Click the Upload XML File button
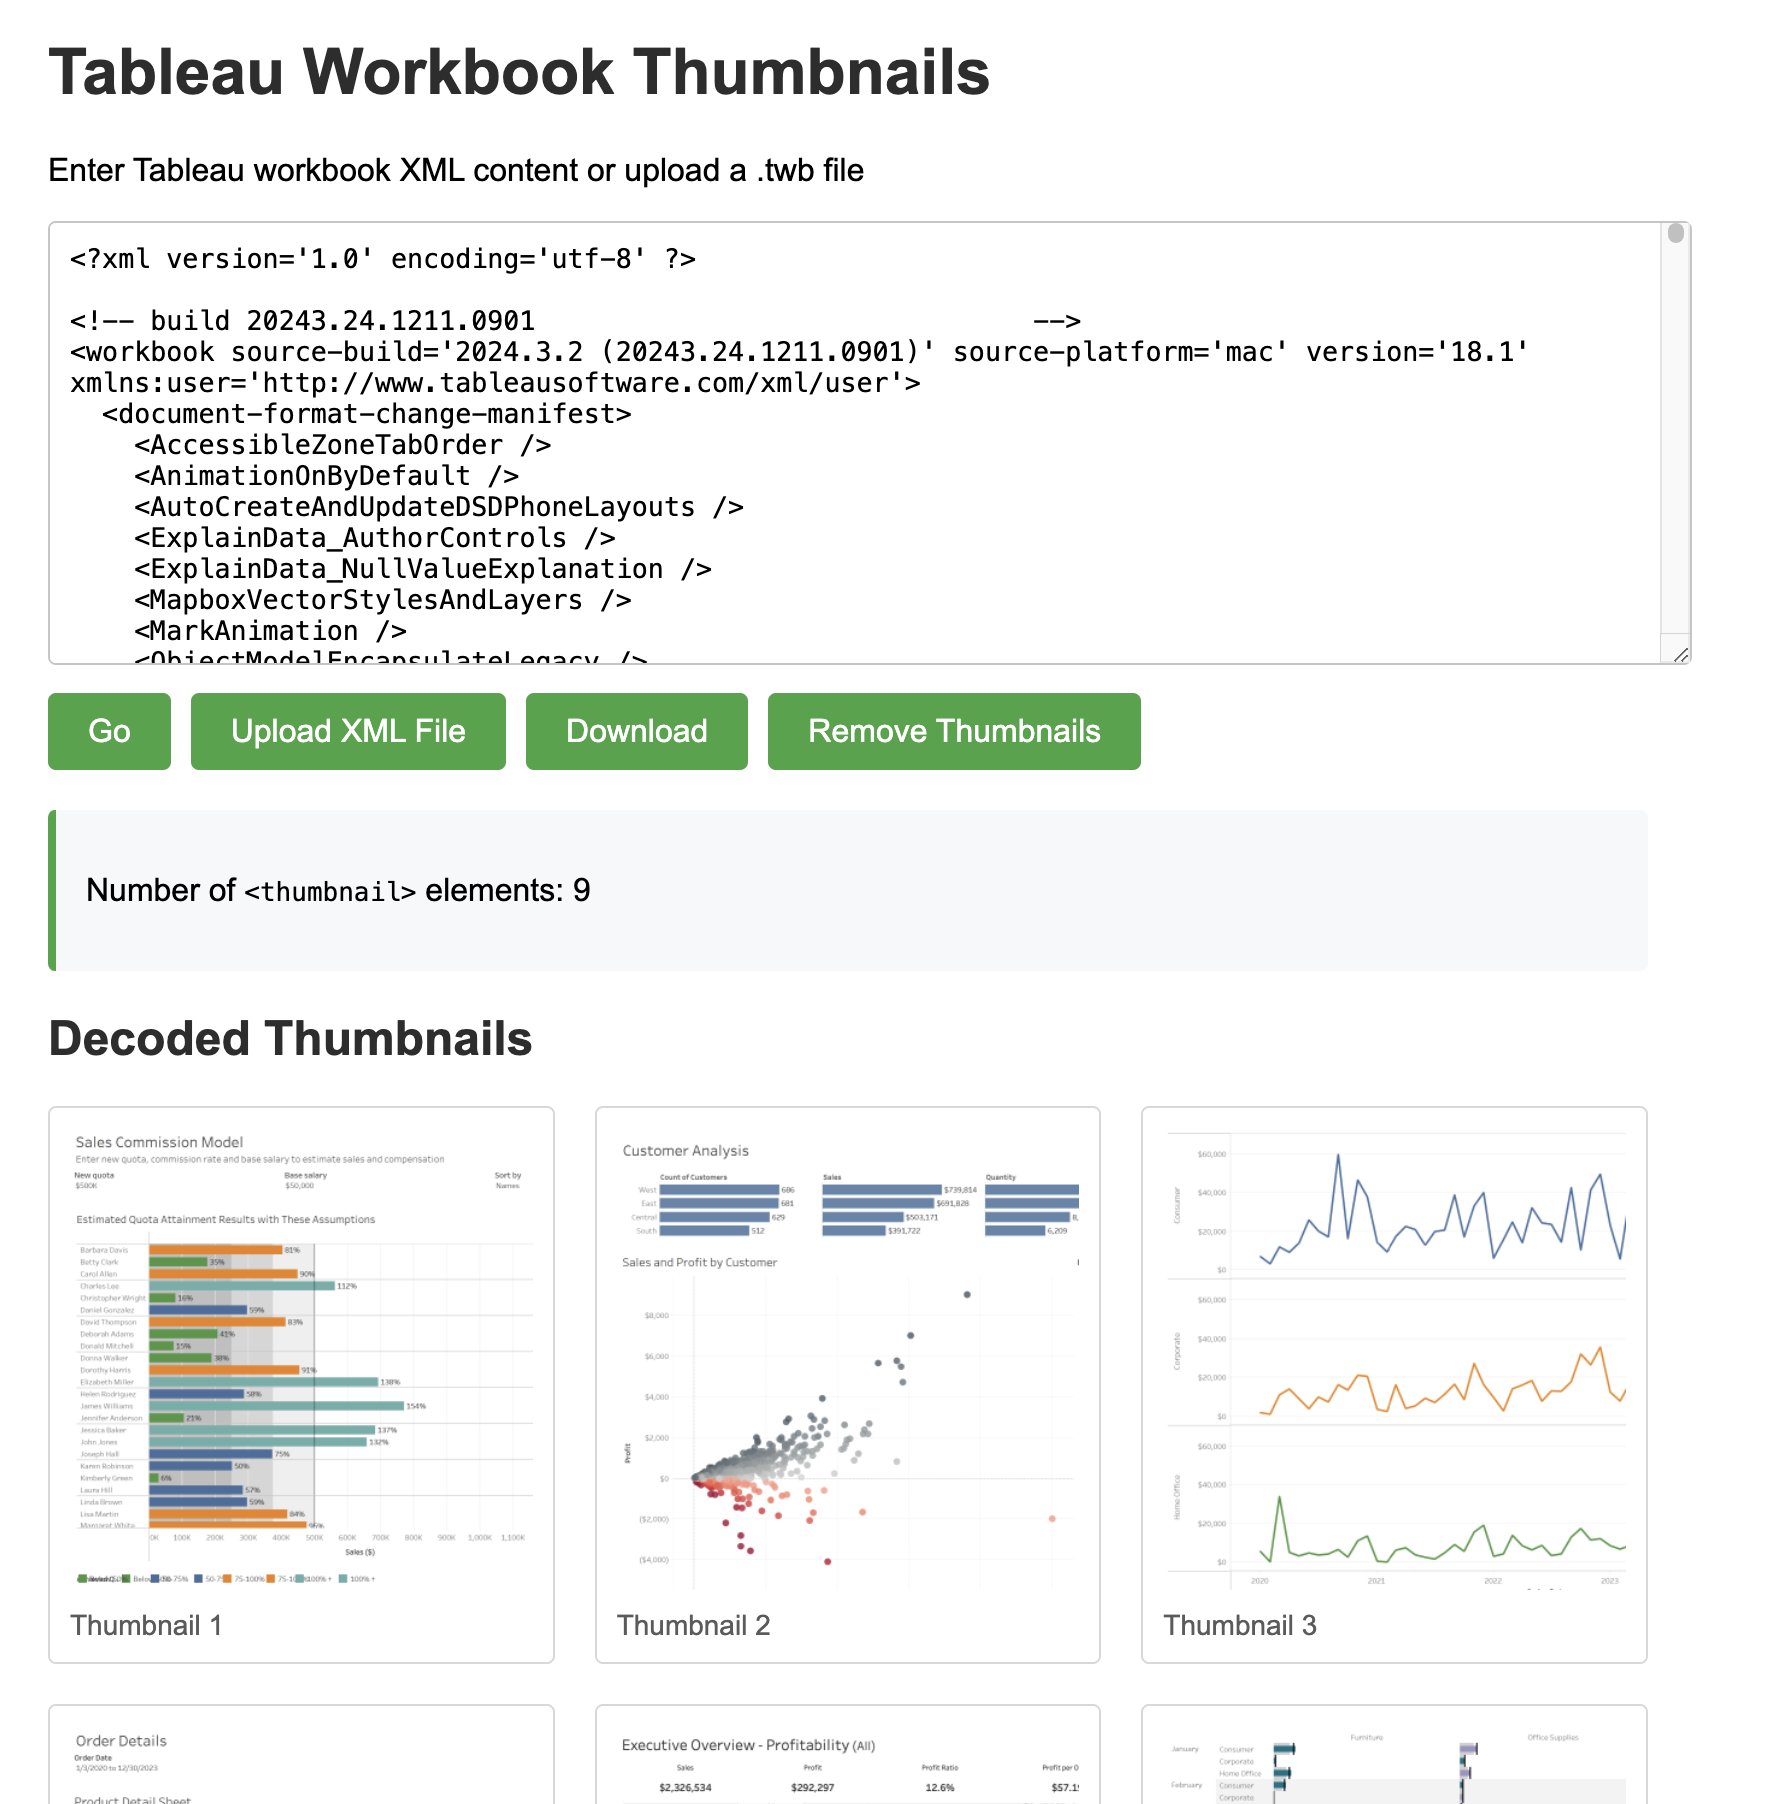This screenshot has height=1804, width=1772. [x=348, y=731]
